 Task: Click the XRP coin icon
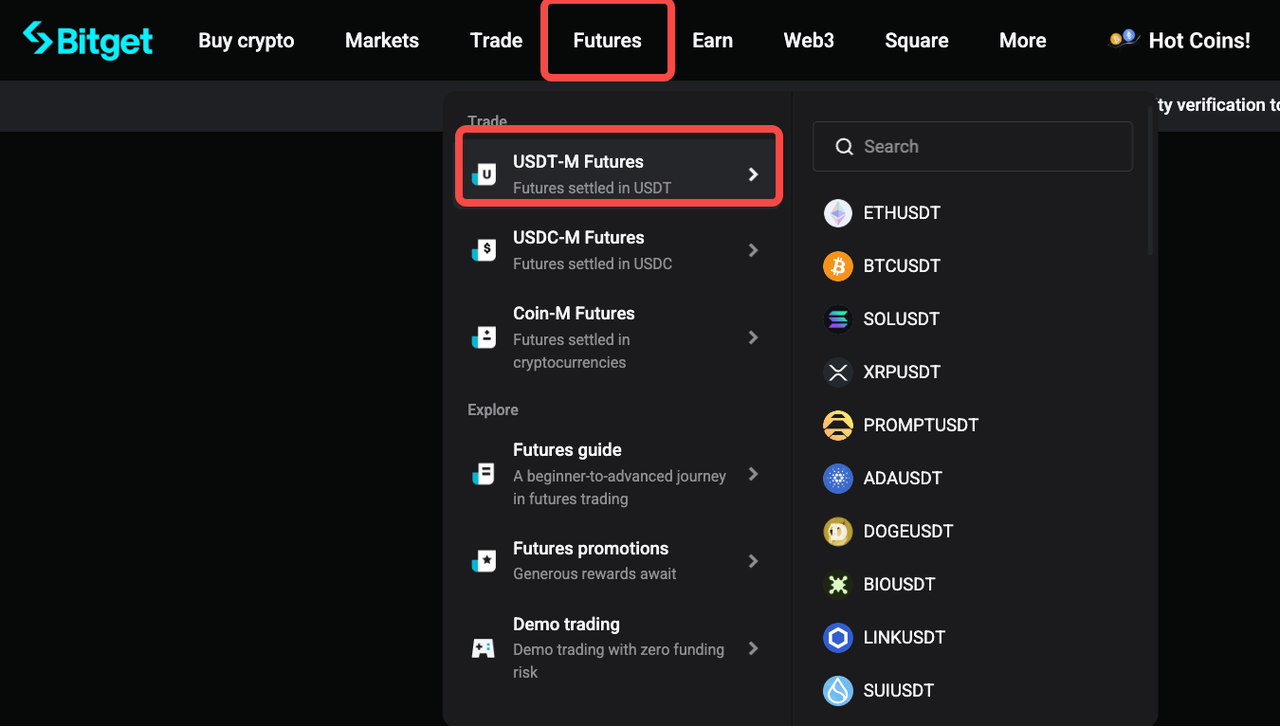click(838, 372)
